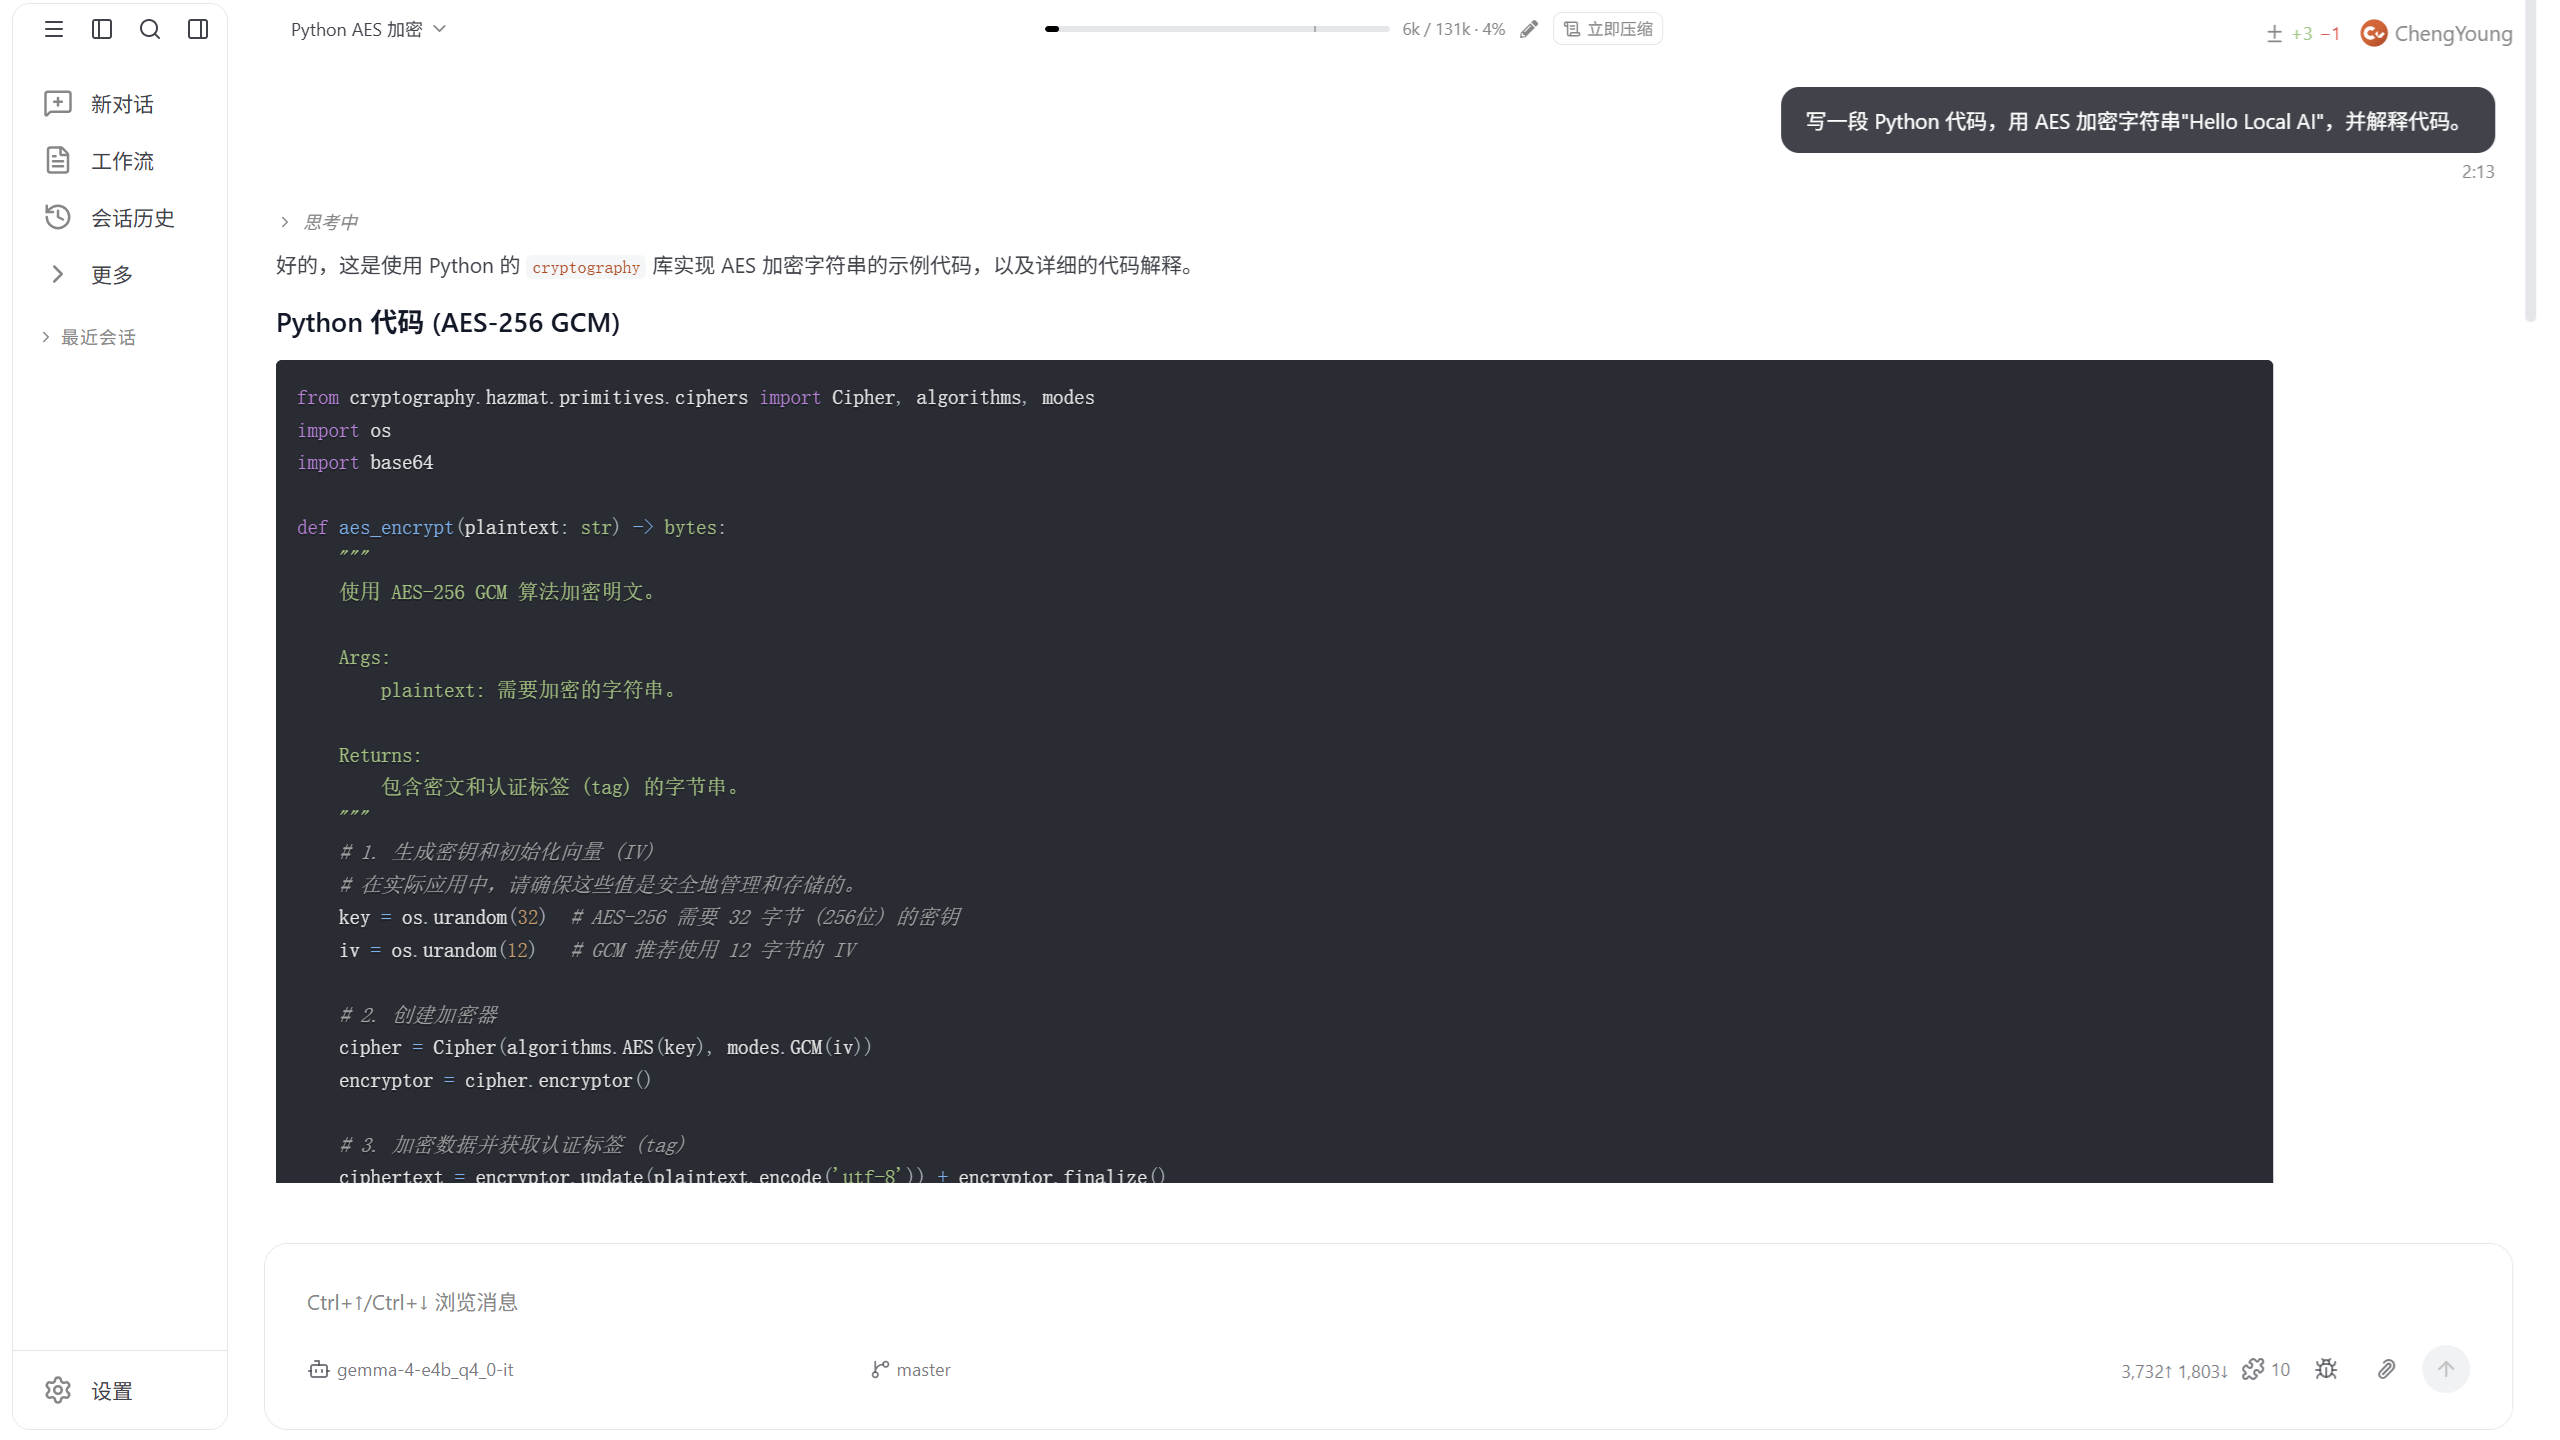This screenshot has width=2560, height=1440.
Task: Click the 6k / 131k · 4% usage text
Action: point(1453,29)
